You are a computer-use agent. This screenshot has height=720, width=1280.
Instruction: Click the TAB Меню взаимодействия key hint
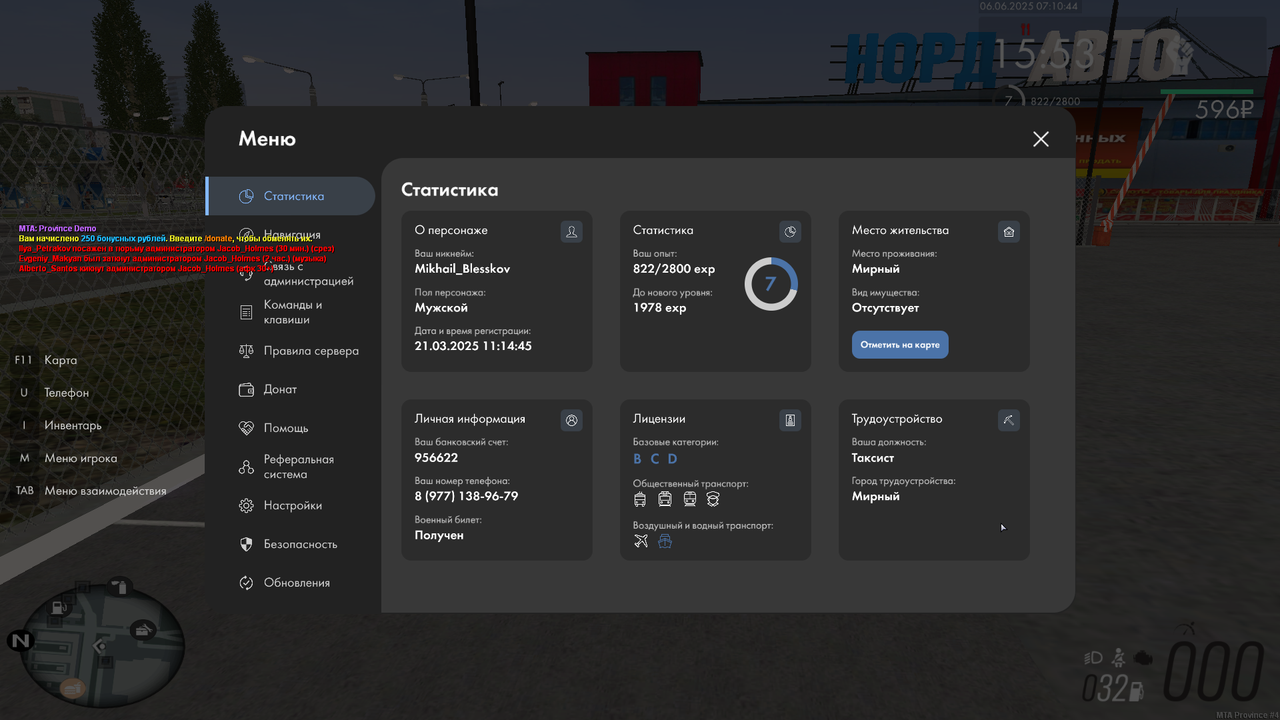pos(90,491)
